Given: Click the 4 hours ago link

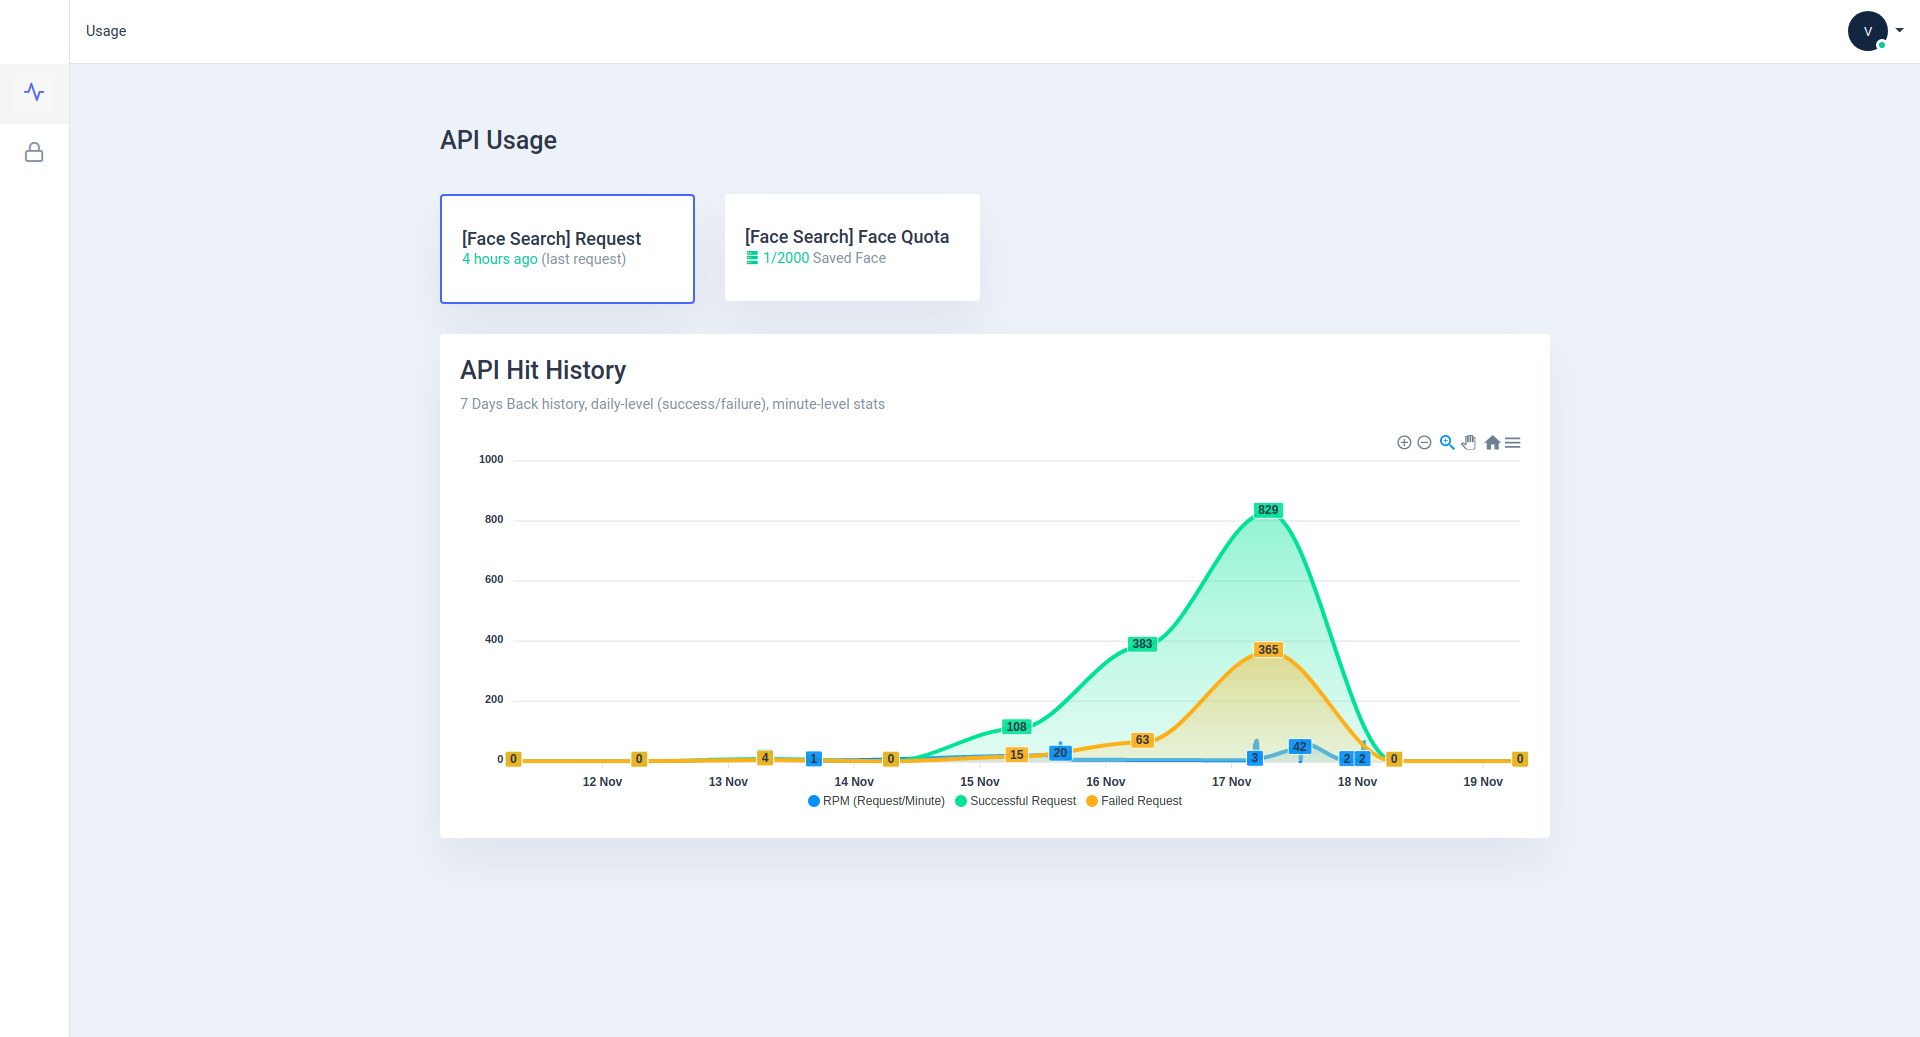Looking at the screenshot, I should [500, 259].
